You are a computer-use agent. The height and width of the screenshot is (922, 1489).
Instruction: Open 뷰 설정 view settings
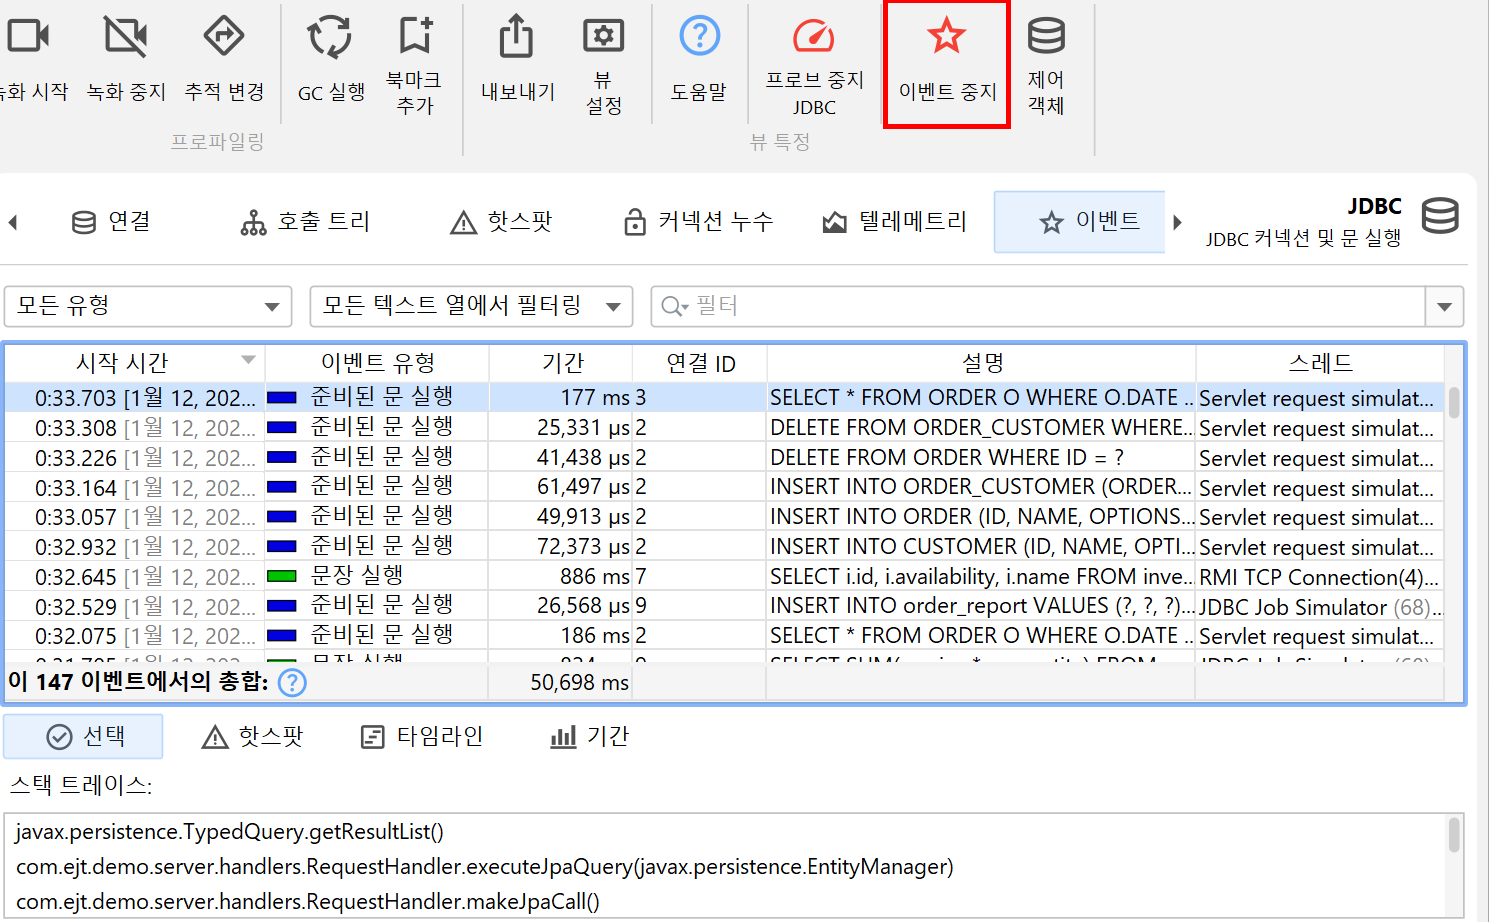603,37
